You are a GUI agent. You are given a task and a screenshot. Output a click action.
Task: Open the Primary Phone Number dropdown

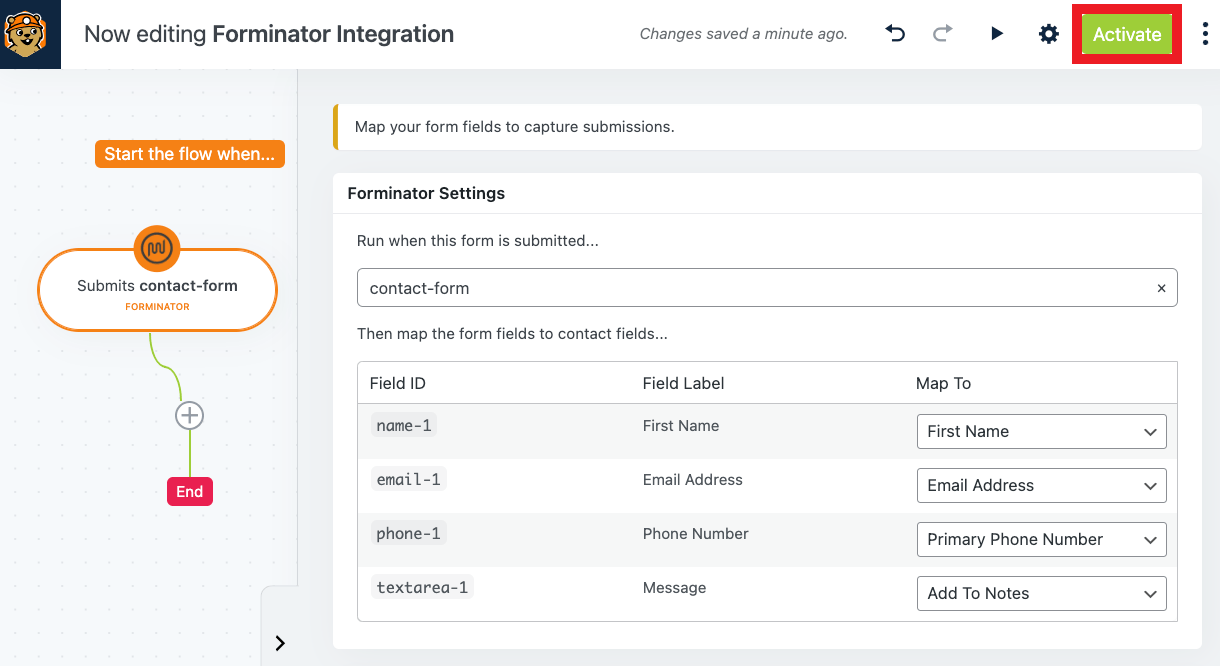[x=1041, y=539]
